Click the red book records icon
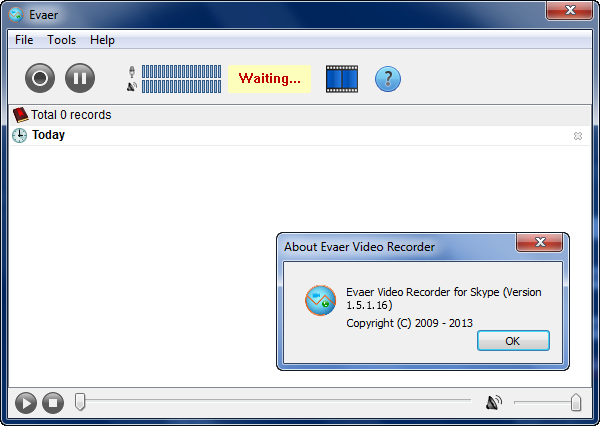 (x=20, y=114)
